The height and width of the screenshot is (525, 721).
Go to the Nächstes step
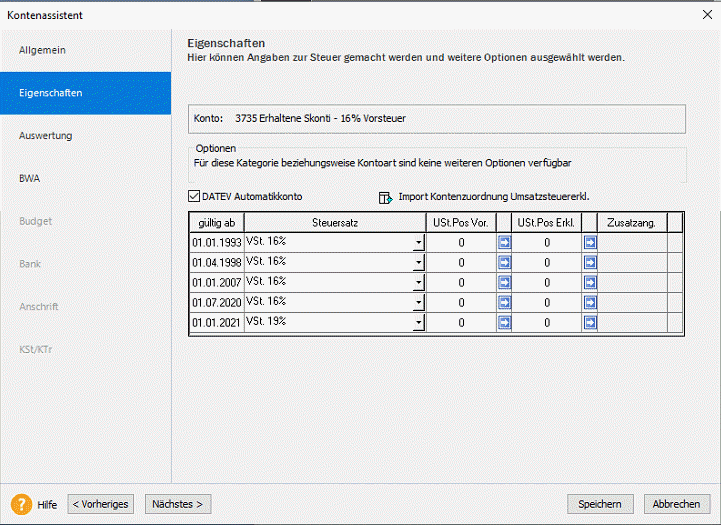(x=178, y=504)
